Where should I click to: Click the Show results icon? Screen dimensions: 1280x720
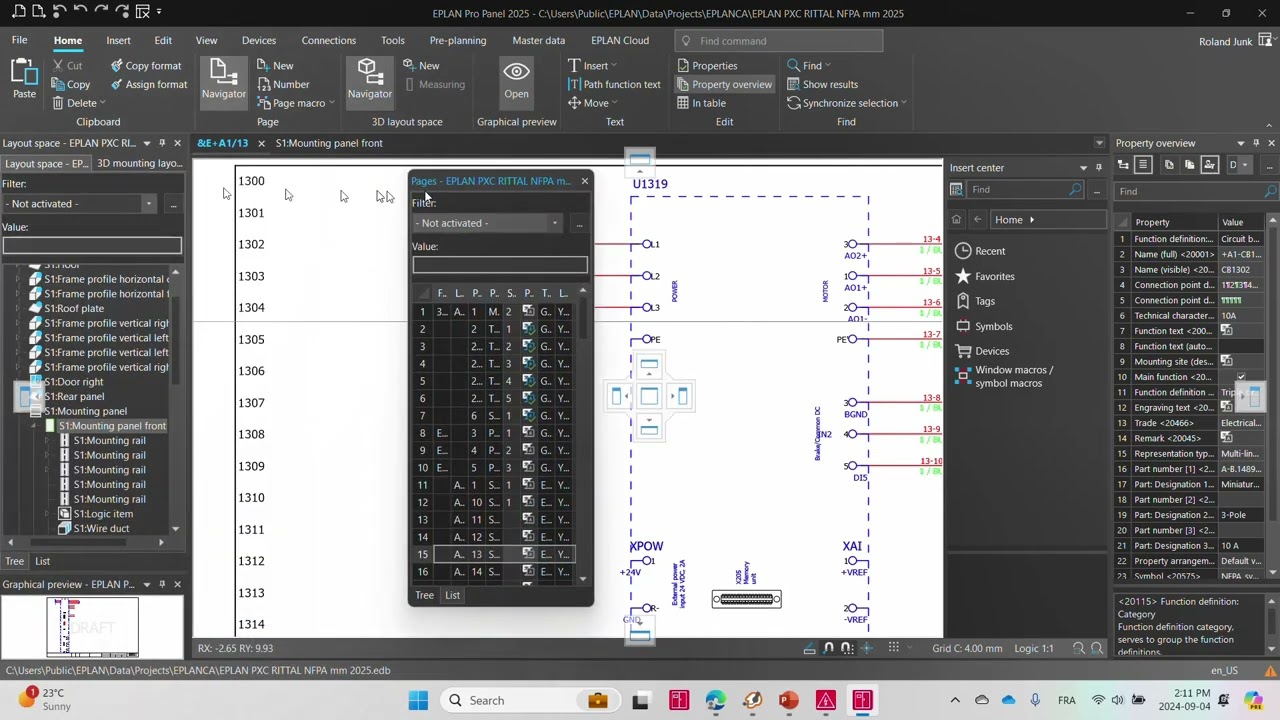793,85
